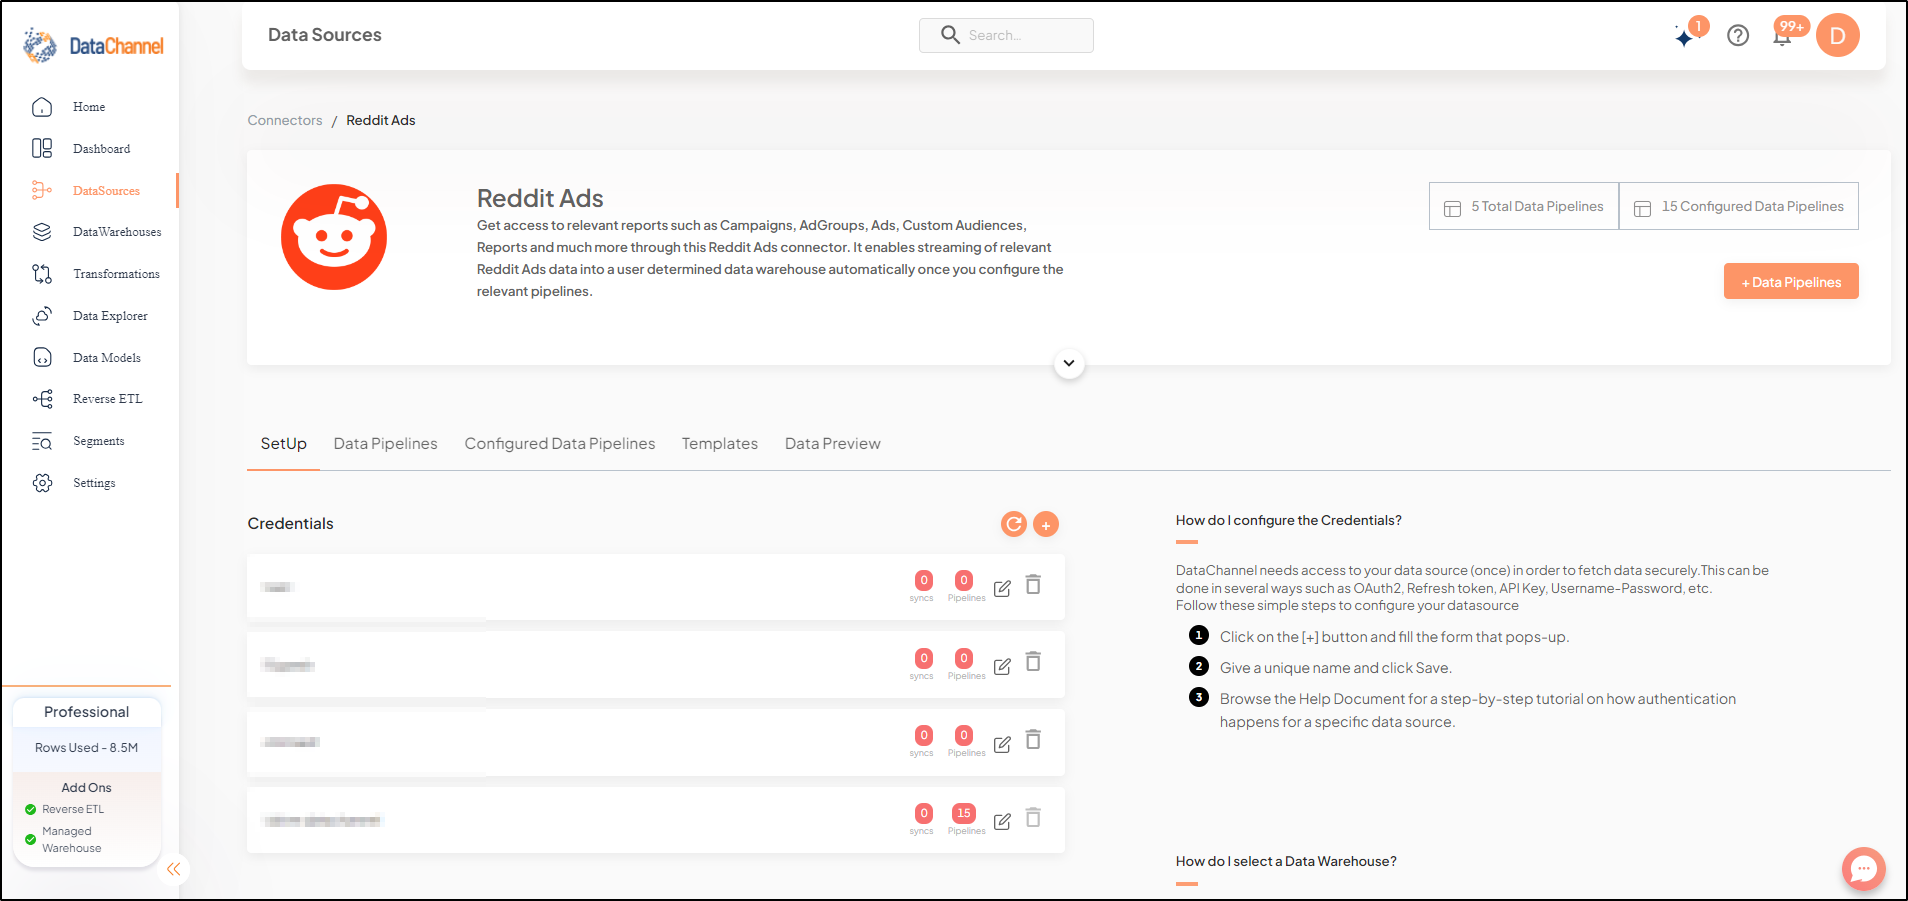Expand the Reddit Ads description chevron
The width and height of the screenshot is (1908, 901).
click(x=1069, y=363)
